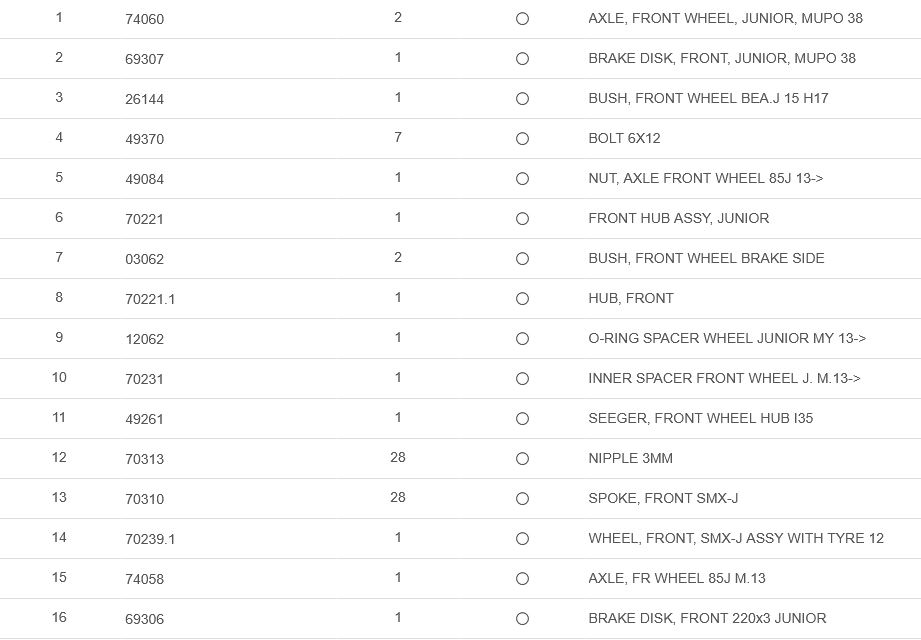Select the INNER SPACER FRONT WHEEL circle

tap(522, 379)
